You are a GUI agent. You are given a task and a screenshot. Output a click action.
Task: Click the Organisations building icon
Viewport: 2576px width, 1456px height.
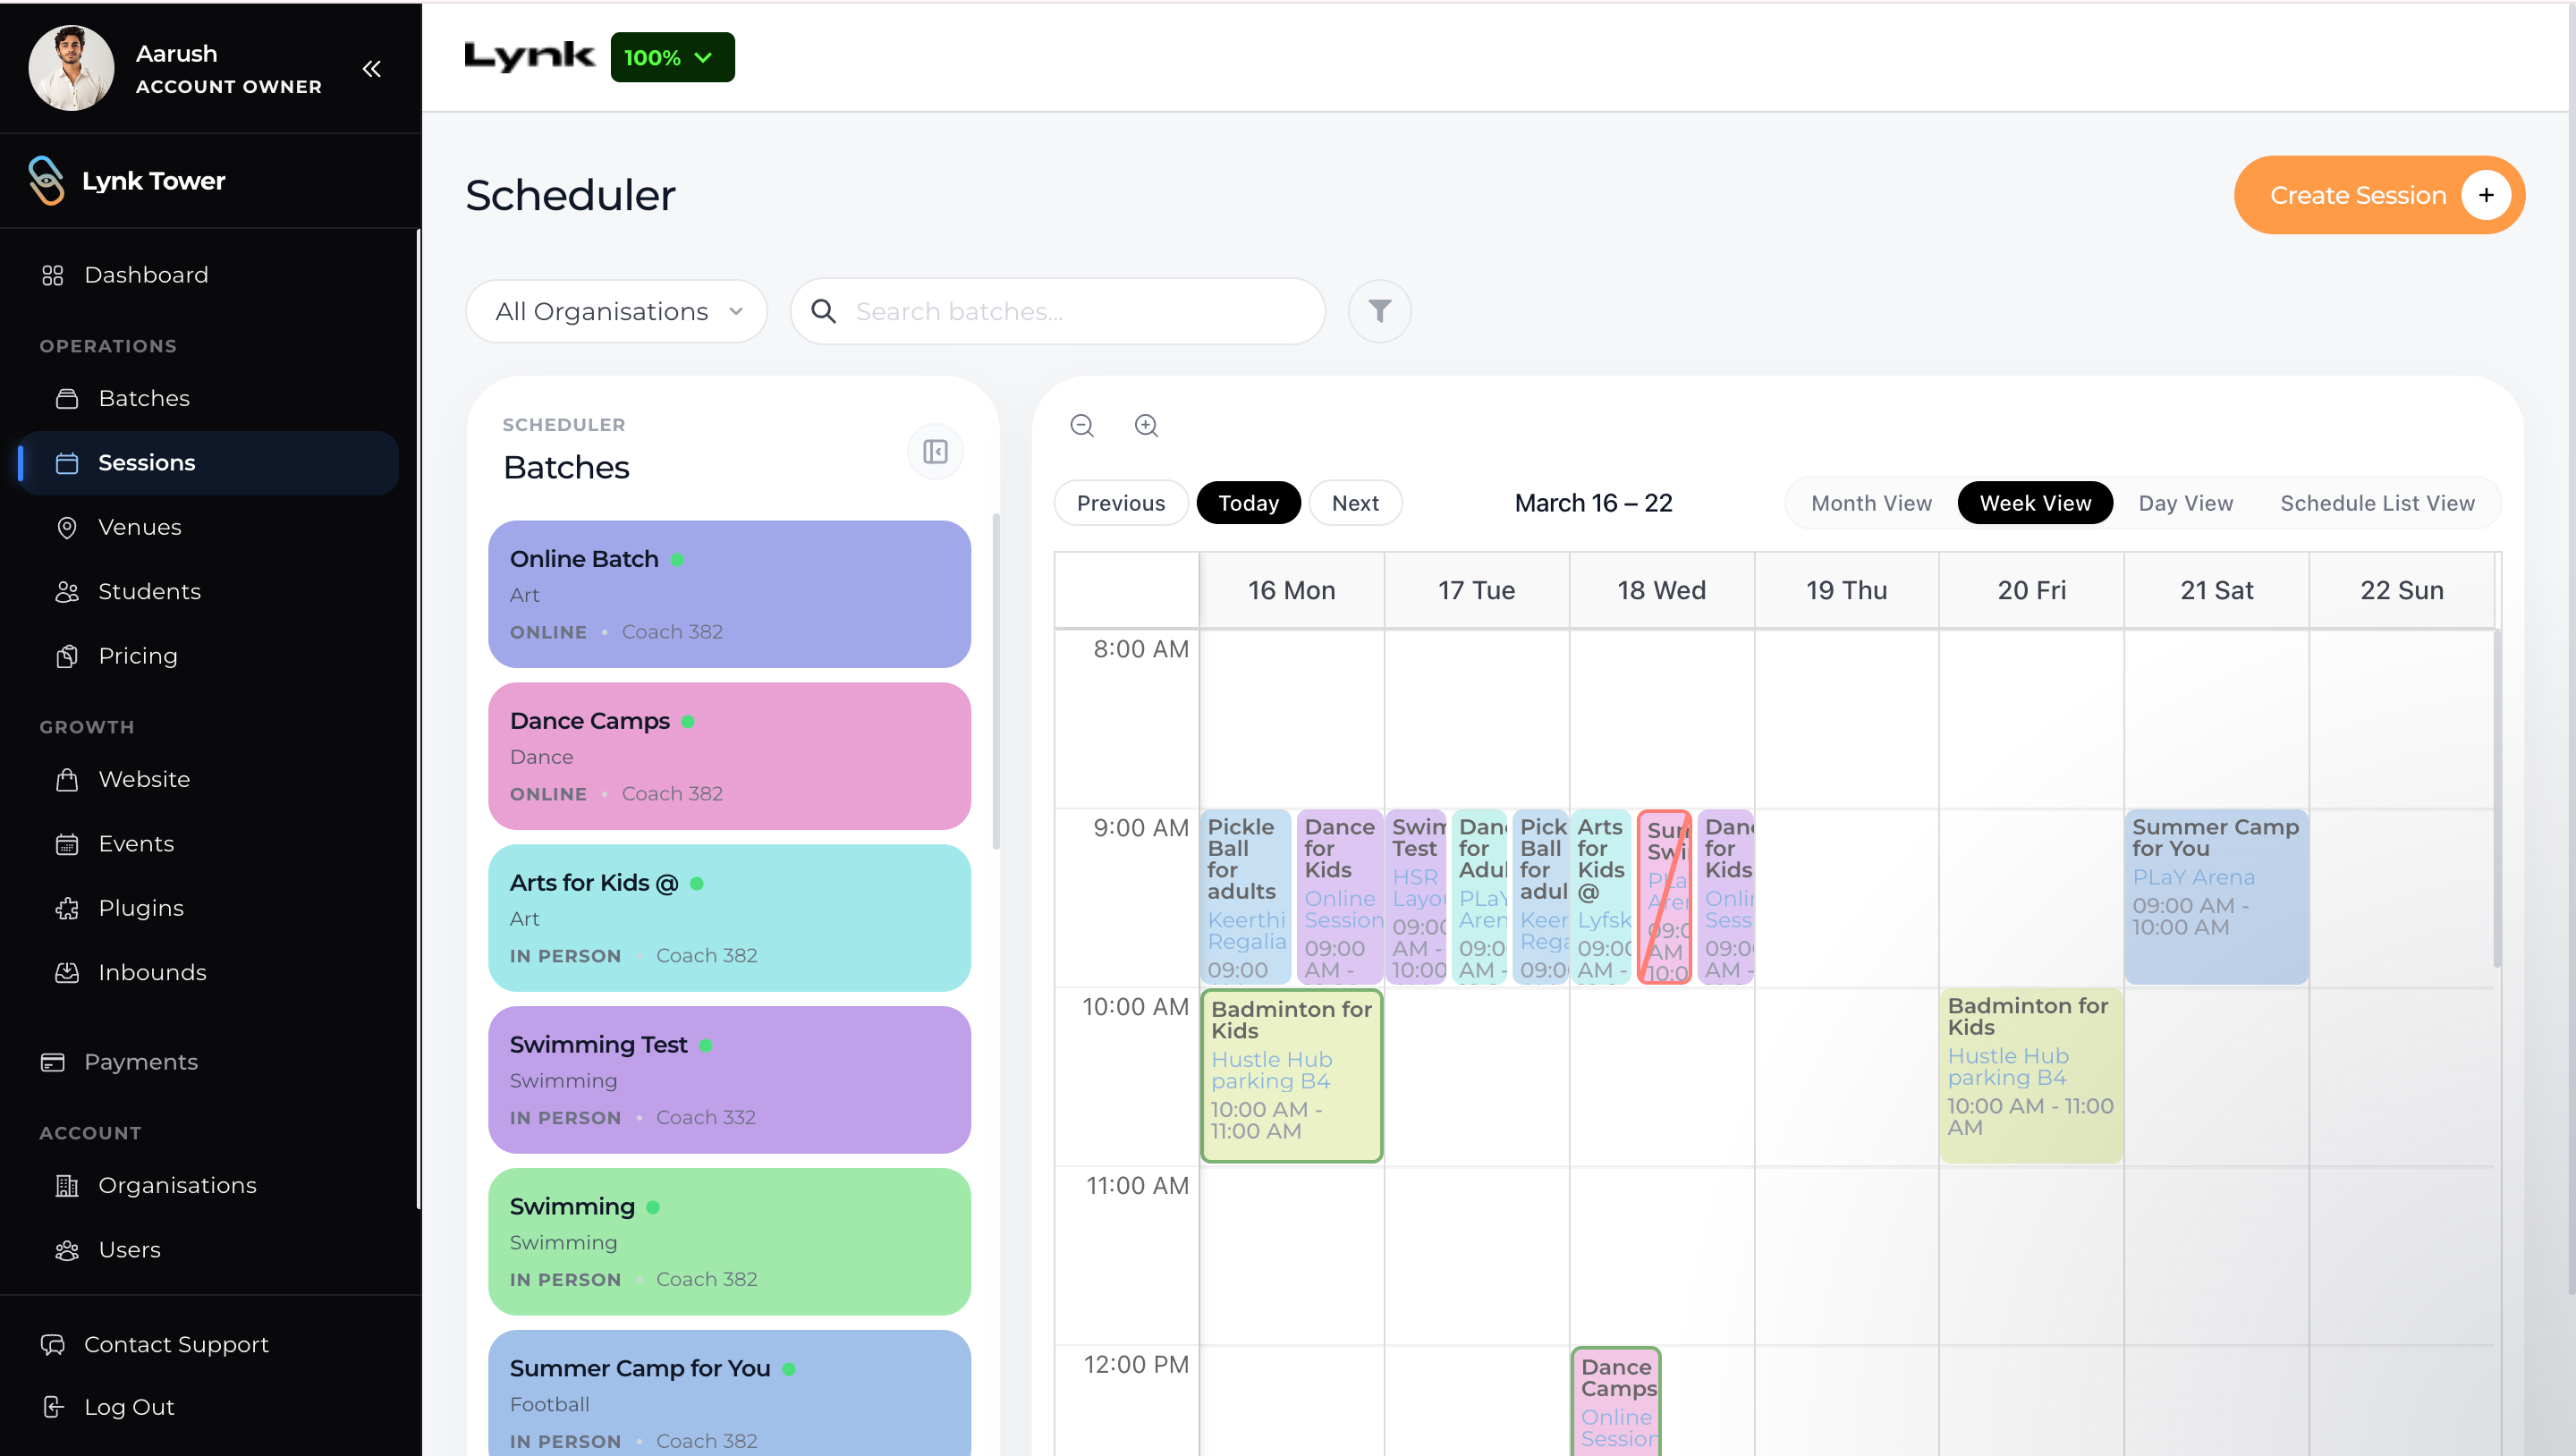[x=67, y=1186]
